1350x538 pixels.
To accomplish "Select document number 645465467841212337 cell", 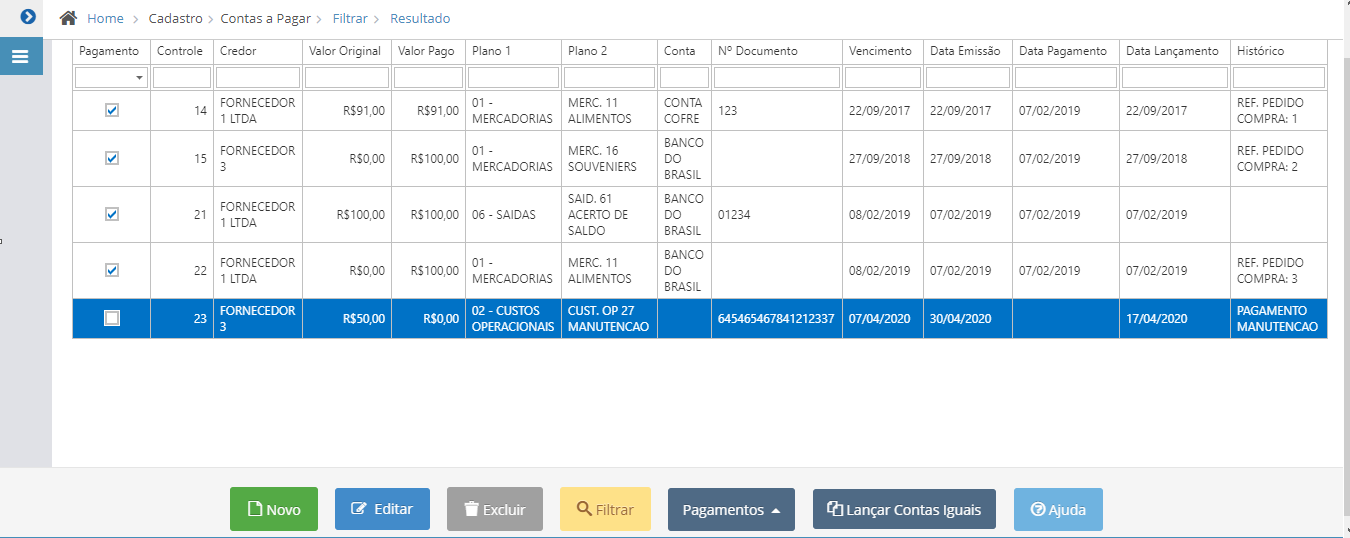I will (x=777, y=319).
